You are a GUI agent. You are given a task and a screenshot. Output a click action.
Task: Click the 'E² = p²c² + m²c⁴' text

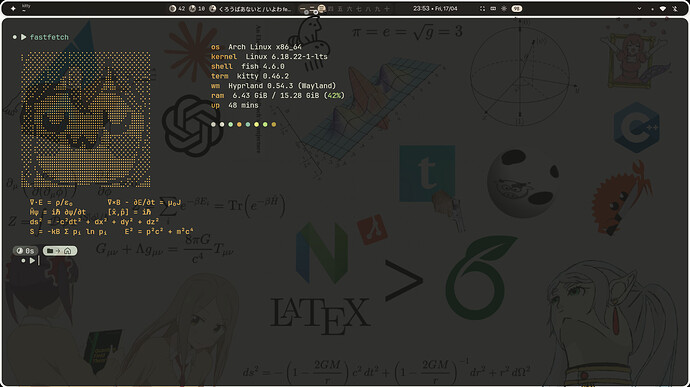[x=159, y=232]
